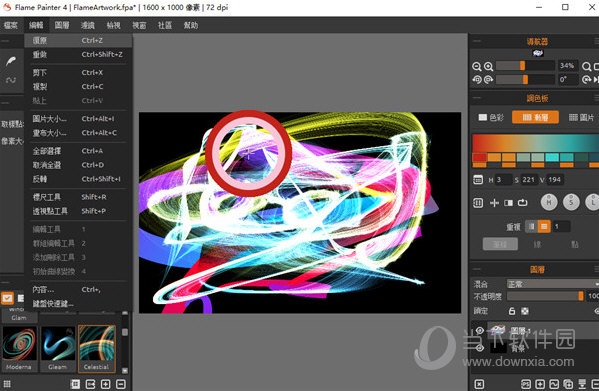
Task: Collapse navigator panel with dash
Action: (x=477, y=41)
